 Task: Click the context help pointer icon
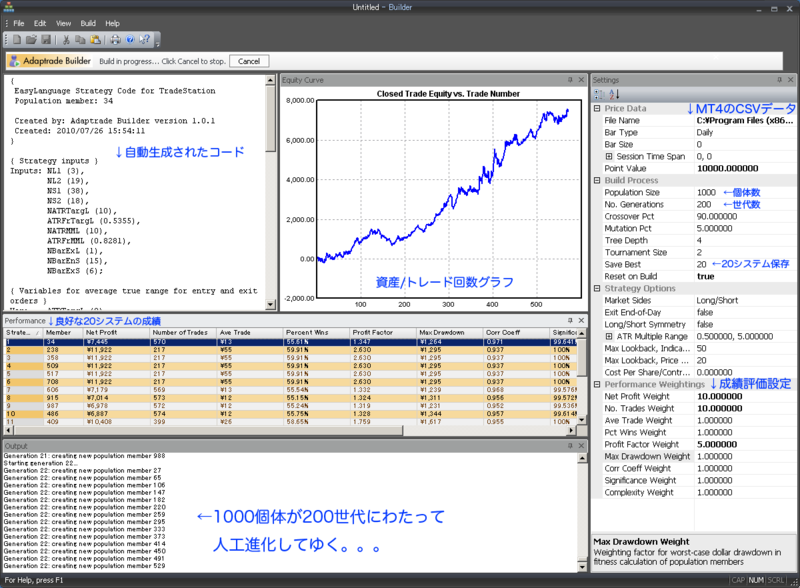pyautogui.click(x=145, y=39)
